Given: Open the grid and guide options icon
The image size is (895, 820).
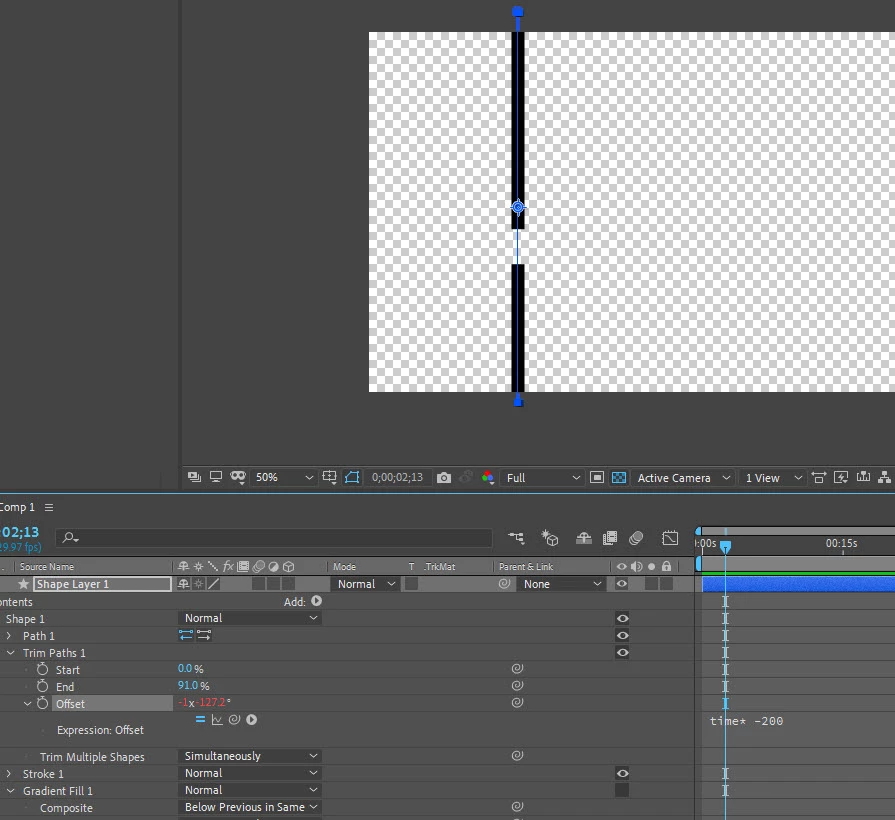Looking at the screenshot, I should coord(329,477).
